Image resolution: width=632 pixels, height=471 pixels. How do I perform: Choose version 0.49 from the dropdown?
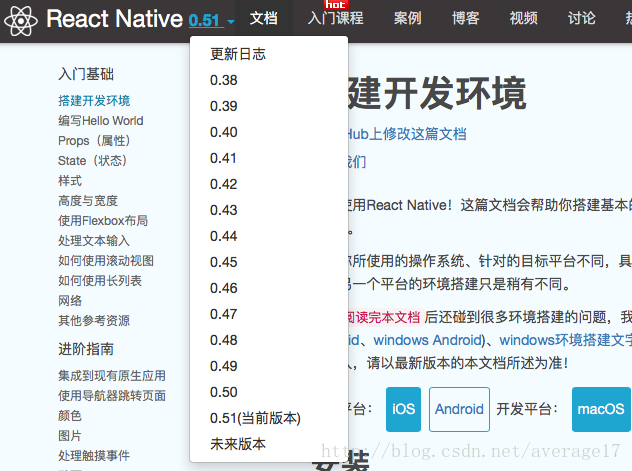[224, 366]
